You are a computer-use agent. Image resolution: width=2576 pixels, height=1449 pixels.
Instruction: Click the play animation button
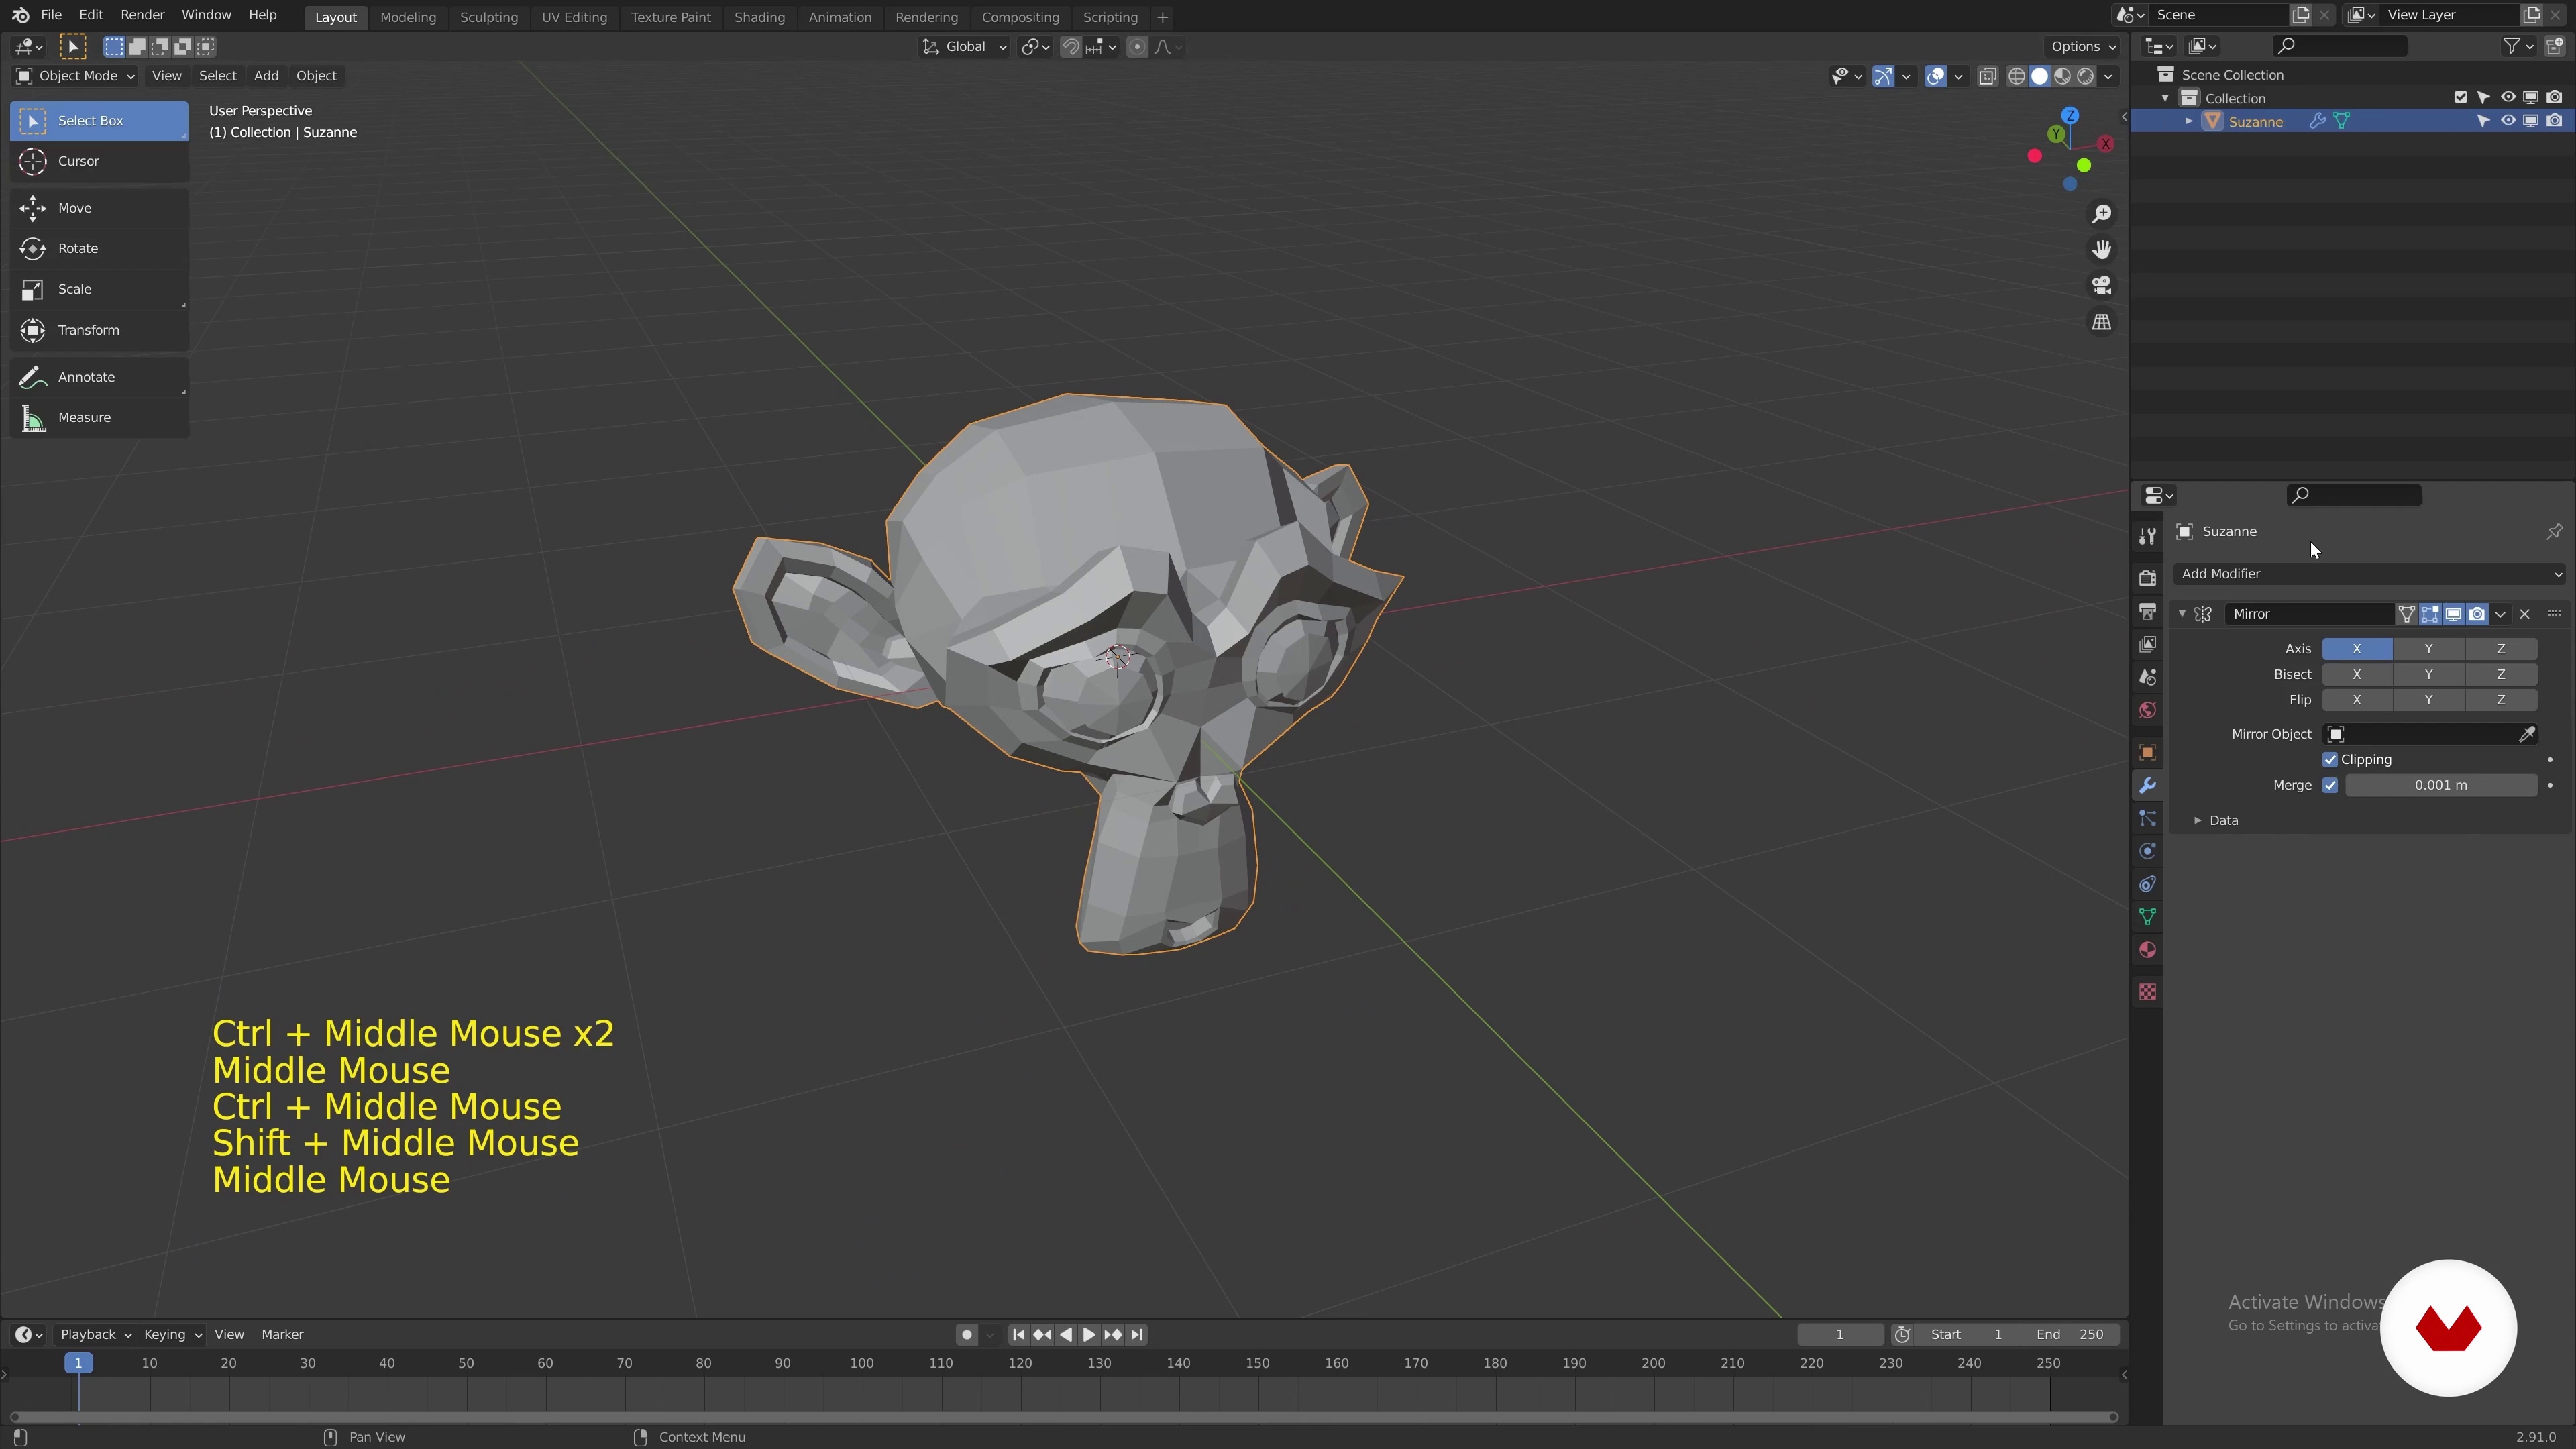(x=1088, y=1334)
